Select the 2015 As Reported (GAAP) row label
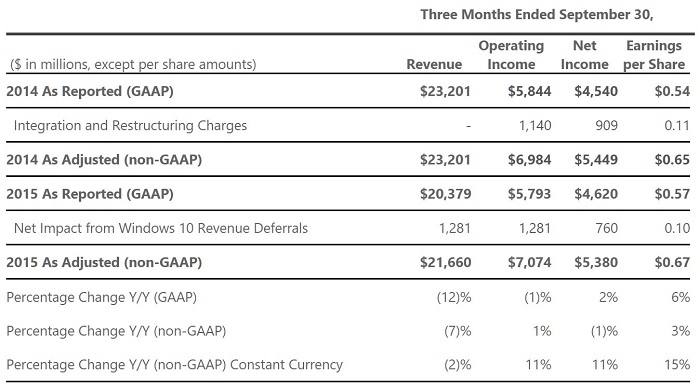This screenshot has height=388, width=700. 90,194
